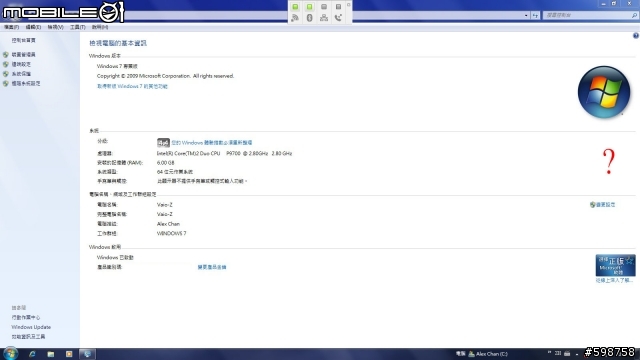This screenshot has width=640, height=360.
Task: Click the Bluetooth icon in floating panel
Action: [x=309, y=18]
